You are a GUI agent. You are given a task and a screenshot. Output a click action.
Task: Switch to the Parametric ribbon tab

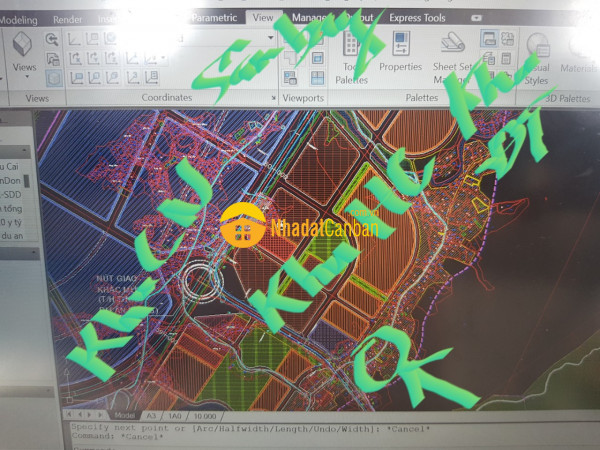pyautogui.click(x=214, y=17)
